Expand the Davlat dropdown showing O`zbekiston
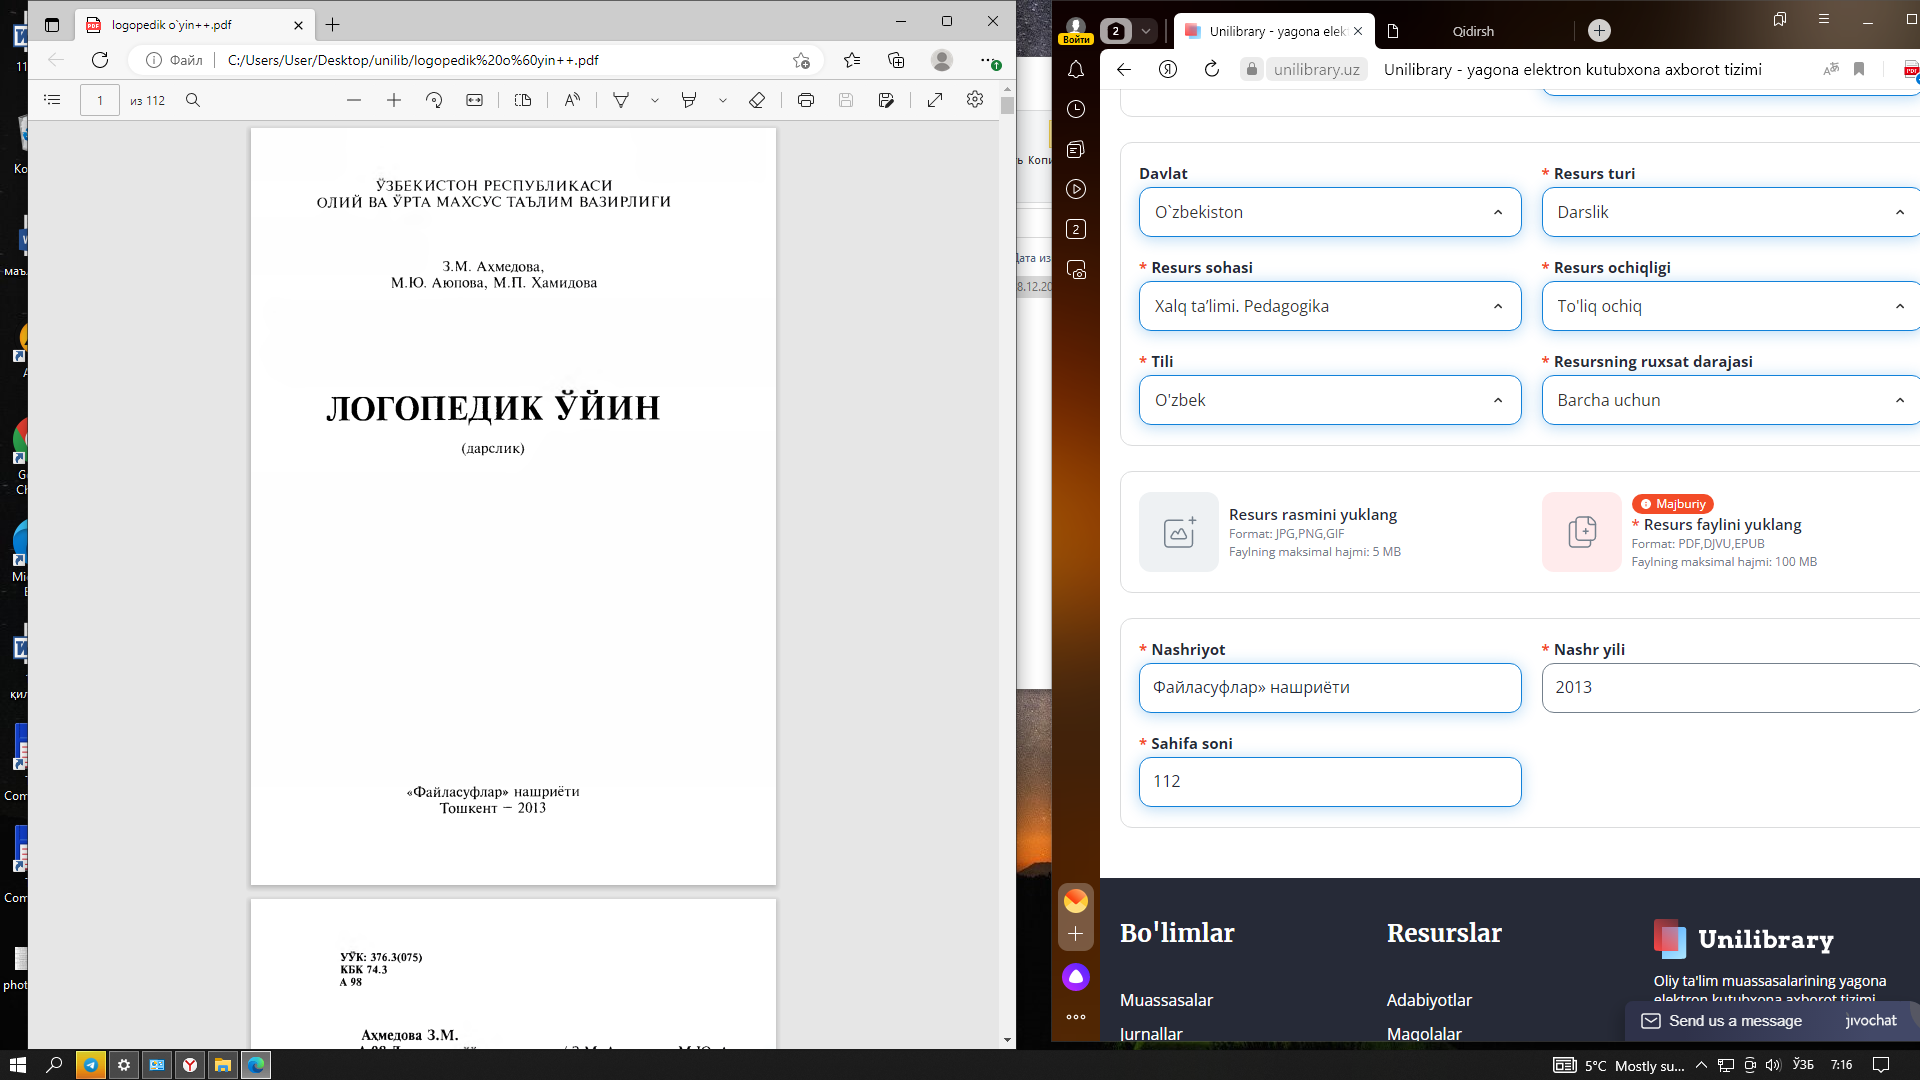The height and width of the screenshot is (1080, 1920). pos(1329,212)
